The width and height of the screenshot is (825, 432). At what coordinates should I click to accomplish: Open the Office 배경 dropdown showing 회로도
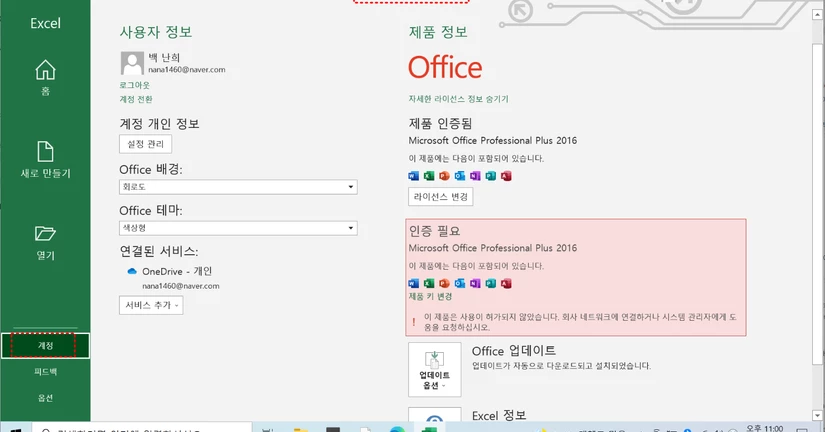tap(238, 187)
